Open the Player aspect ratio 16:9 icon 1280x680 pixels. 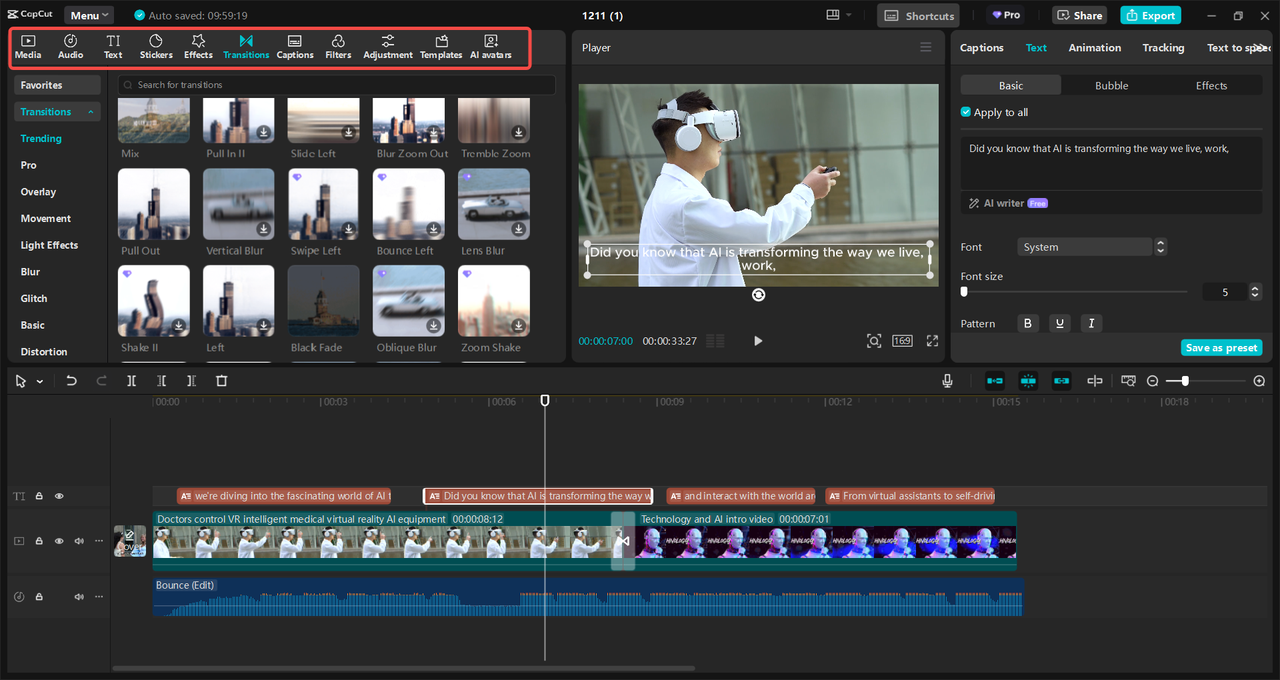click(x=902, y=341)
